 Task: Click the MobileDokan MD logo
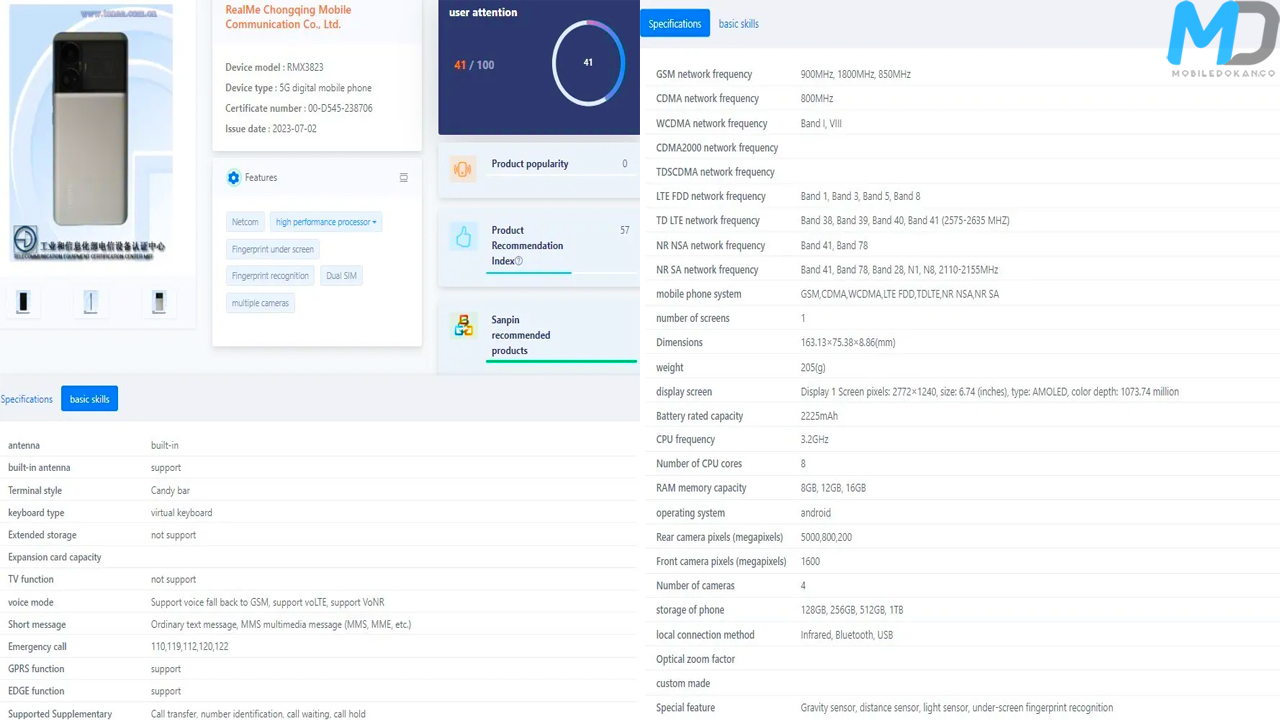pyautogui.click(x=1221, y=40)
